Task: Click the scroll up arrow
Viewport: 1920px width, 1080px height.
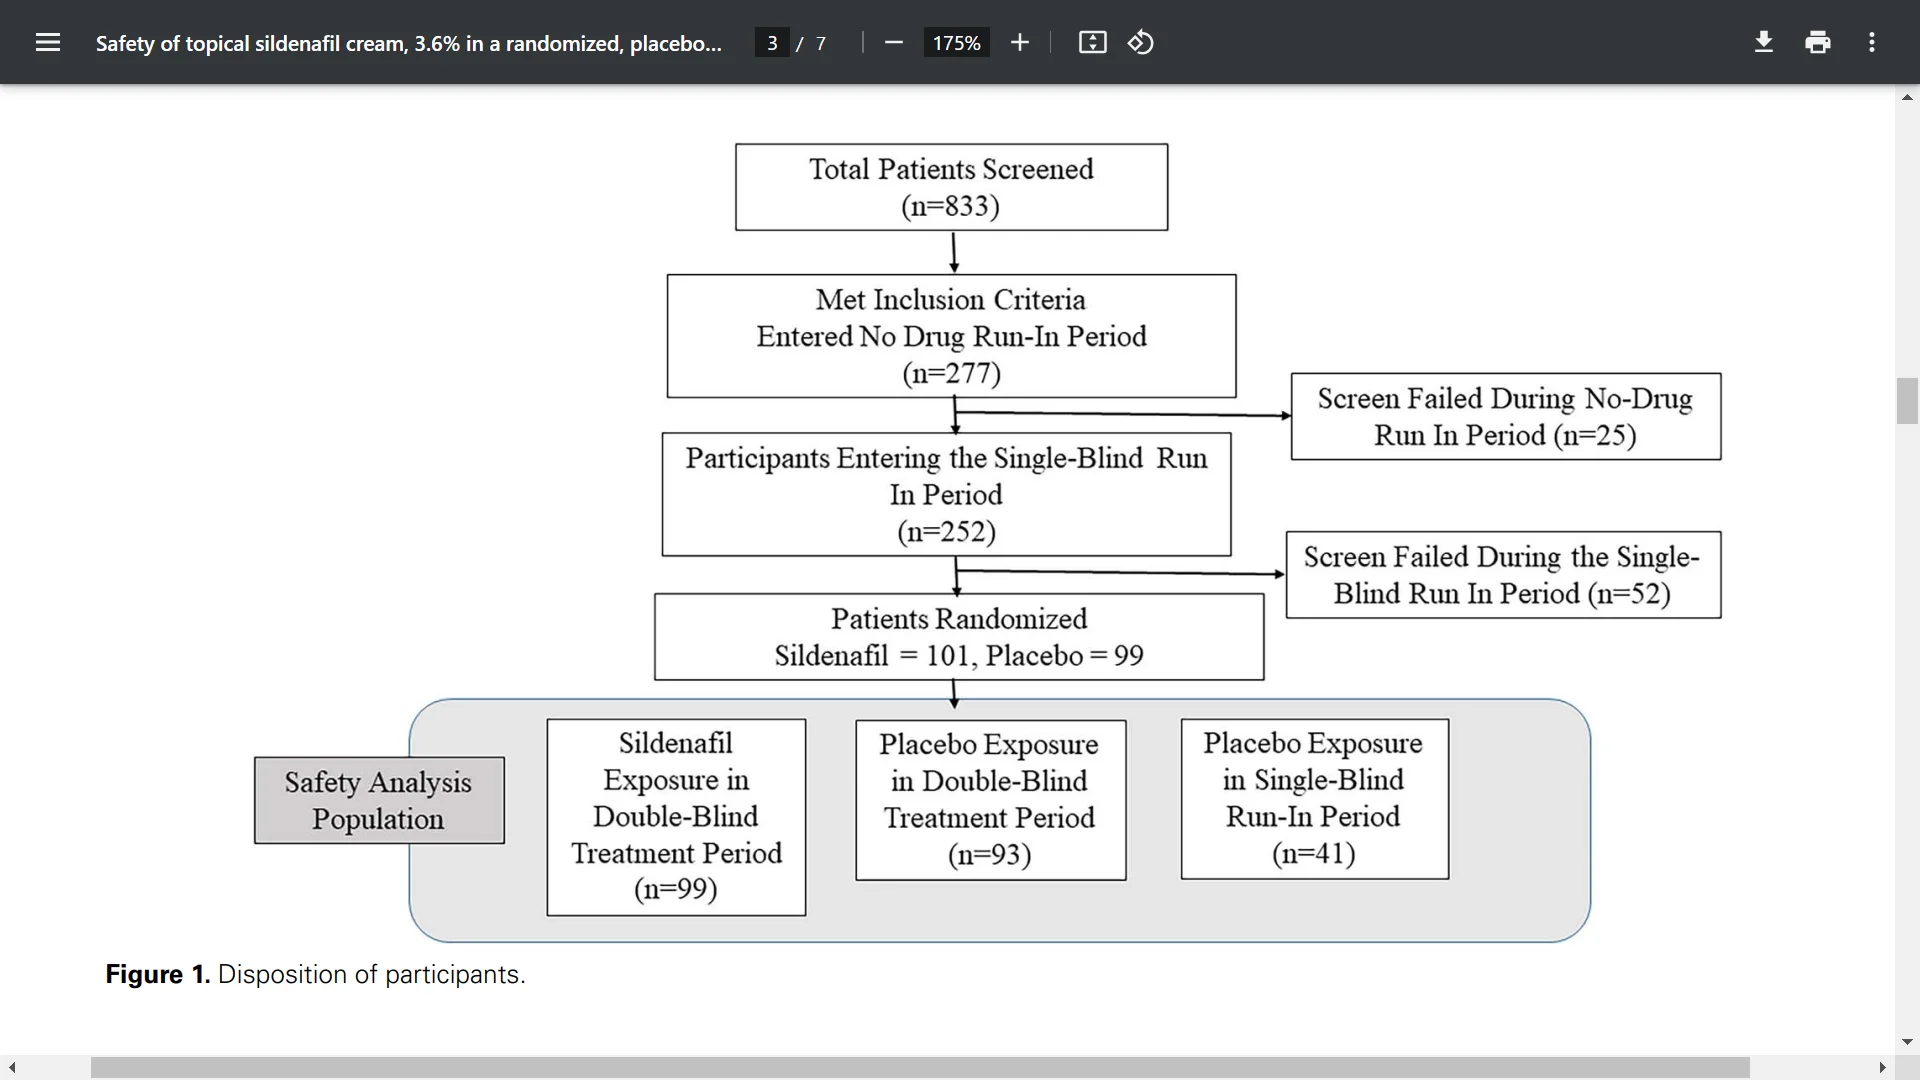Action: point(1907,97)
